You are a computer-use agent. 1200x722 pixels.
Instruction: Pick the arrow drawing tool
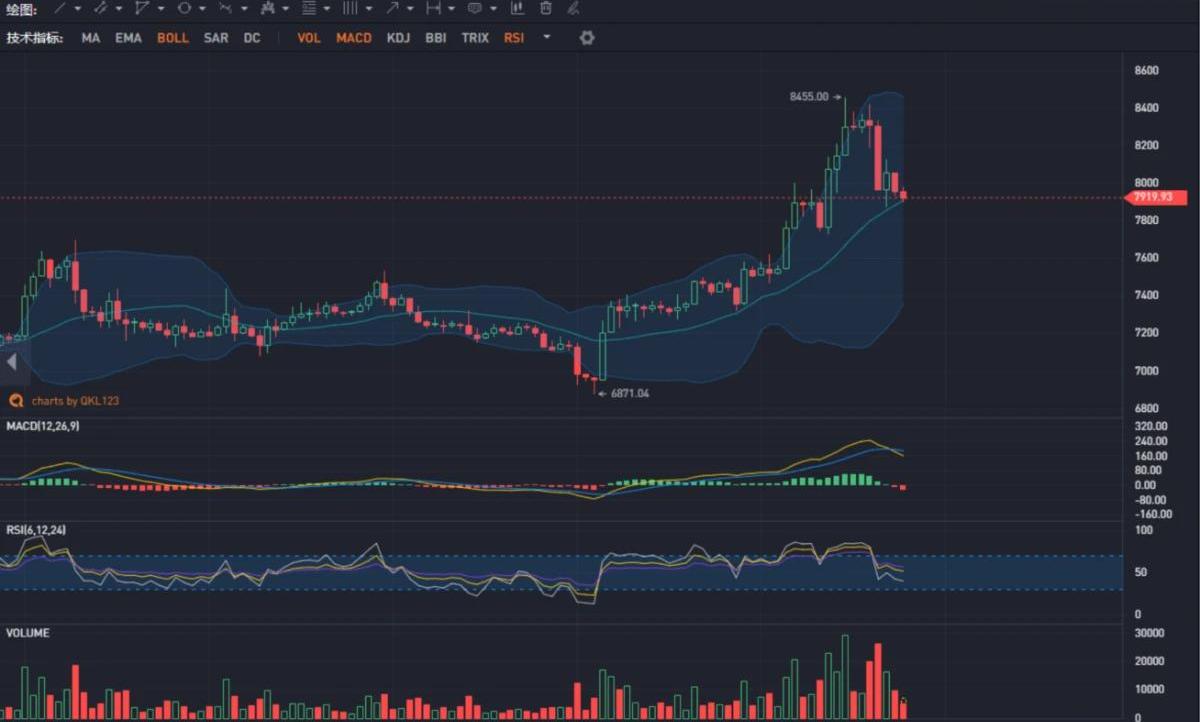pyautogui.click(x=392, y=8)
